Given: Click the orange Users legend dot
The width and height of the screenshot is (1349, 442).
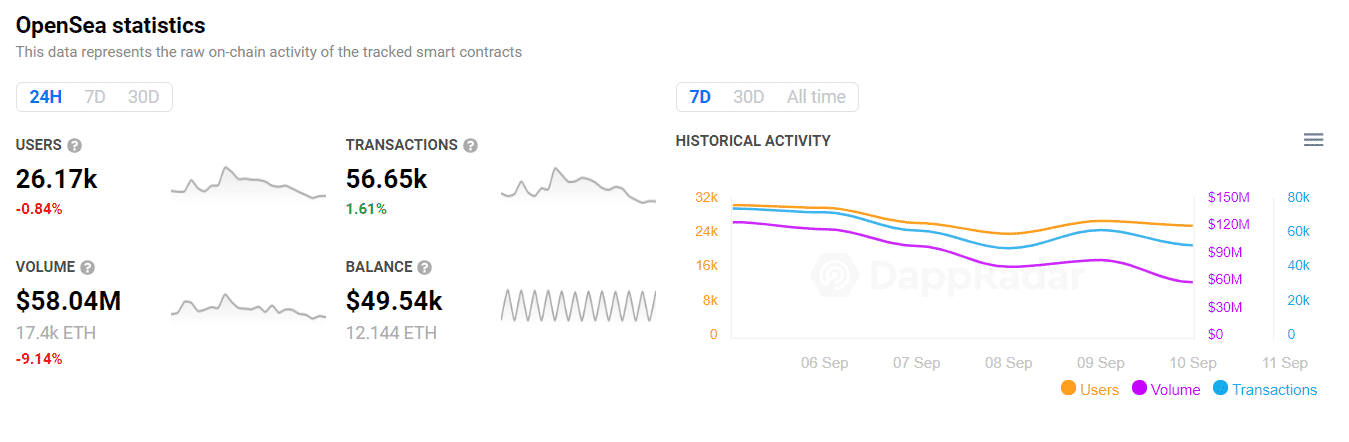Looking at the screenshot, I should coord(1068,388).
